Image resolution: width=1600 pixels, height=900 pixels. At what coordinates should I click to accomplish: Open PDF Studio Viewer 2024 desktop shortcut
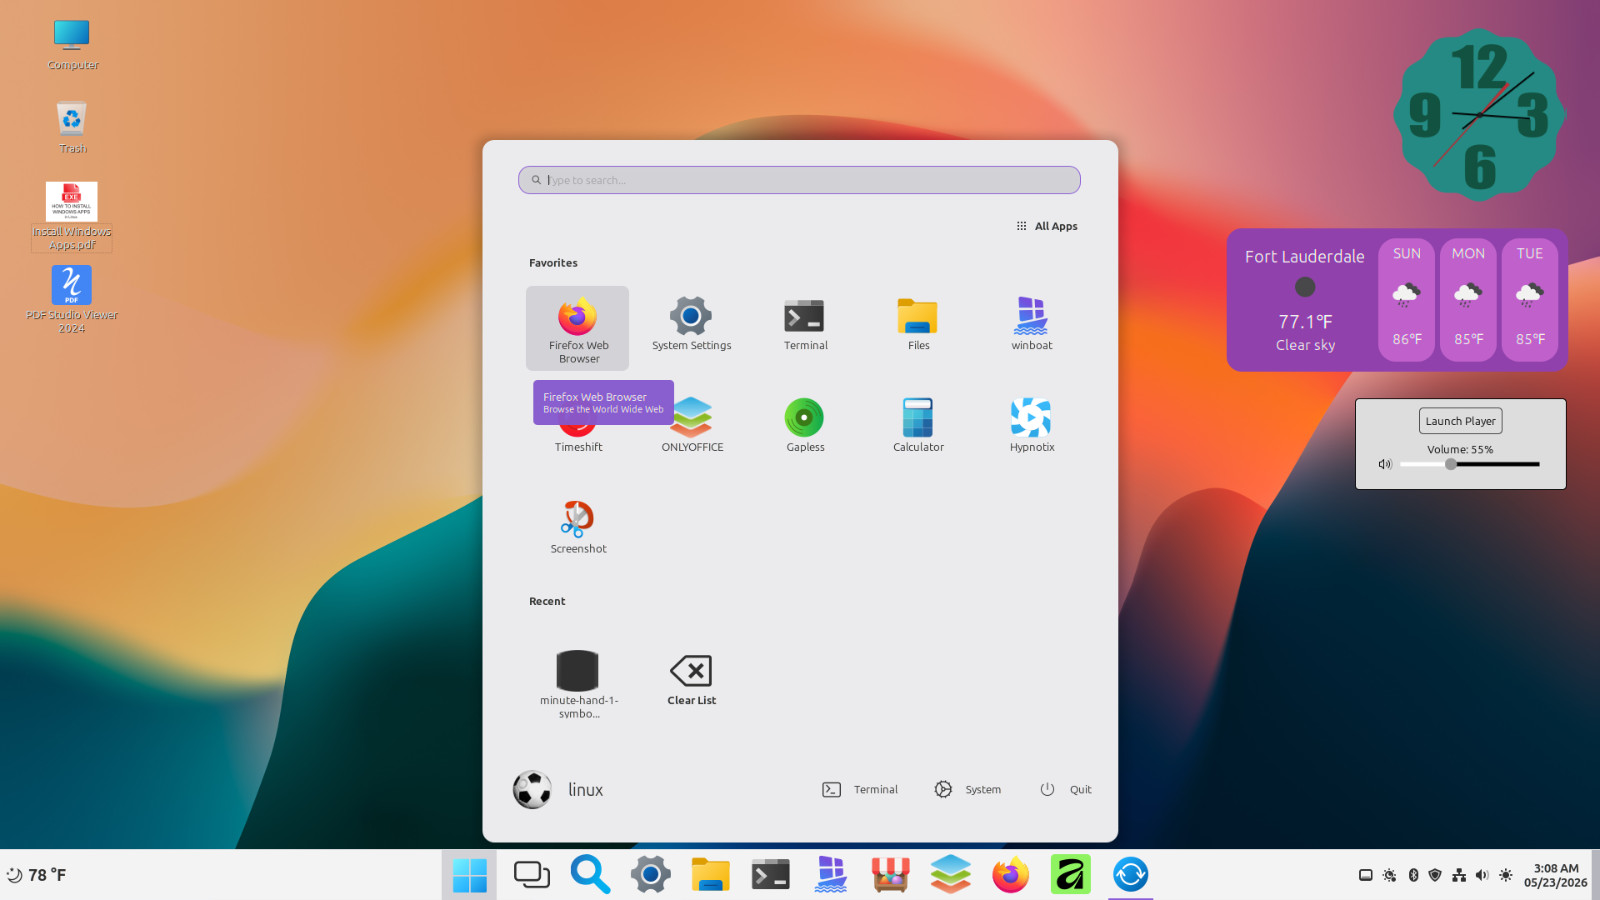click(72, 299)
